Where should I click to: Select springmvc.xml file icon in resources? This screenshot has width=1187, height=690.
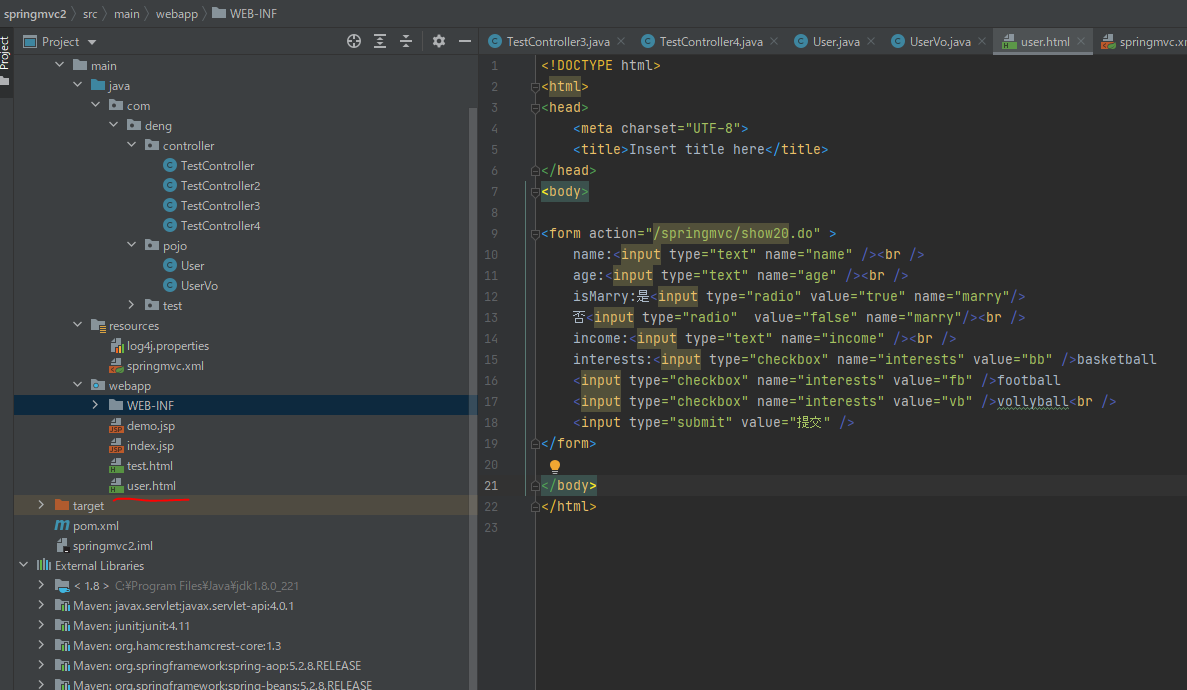117,366
